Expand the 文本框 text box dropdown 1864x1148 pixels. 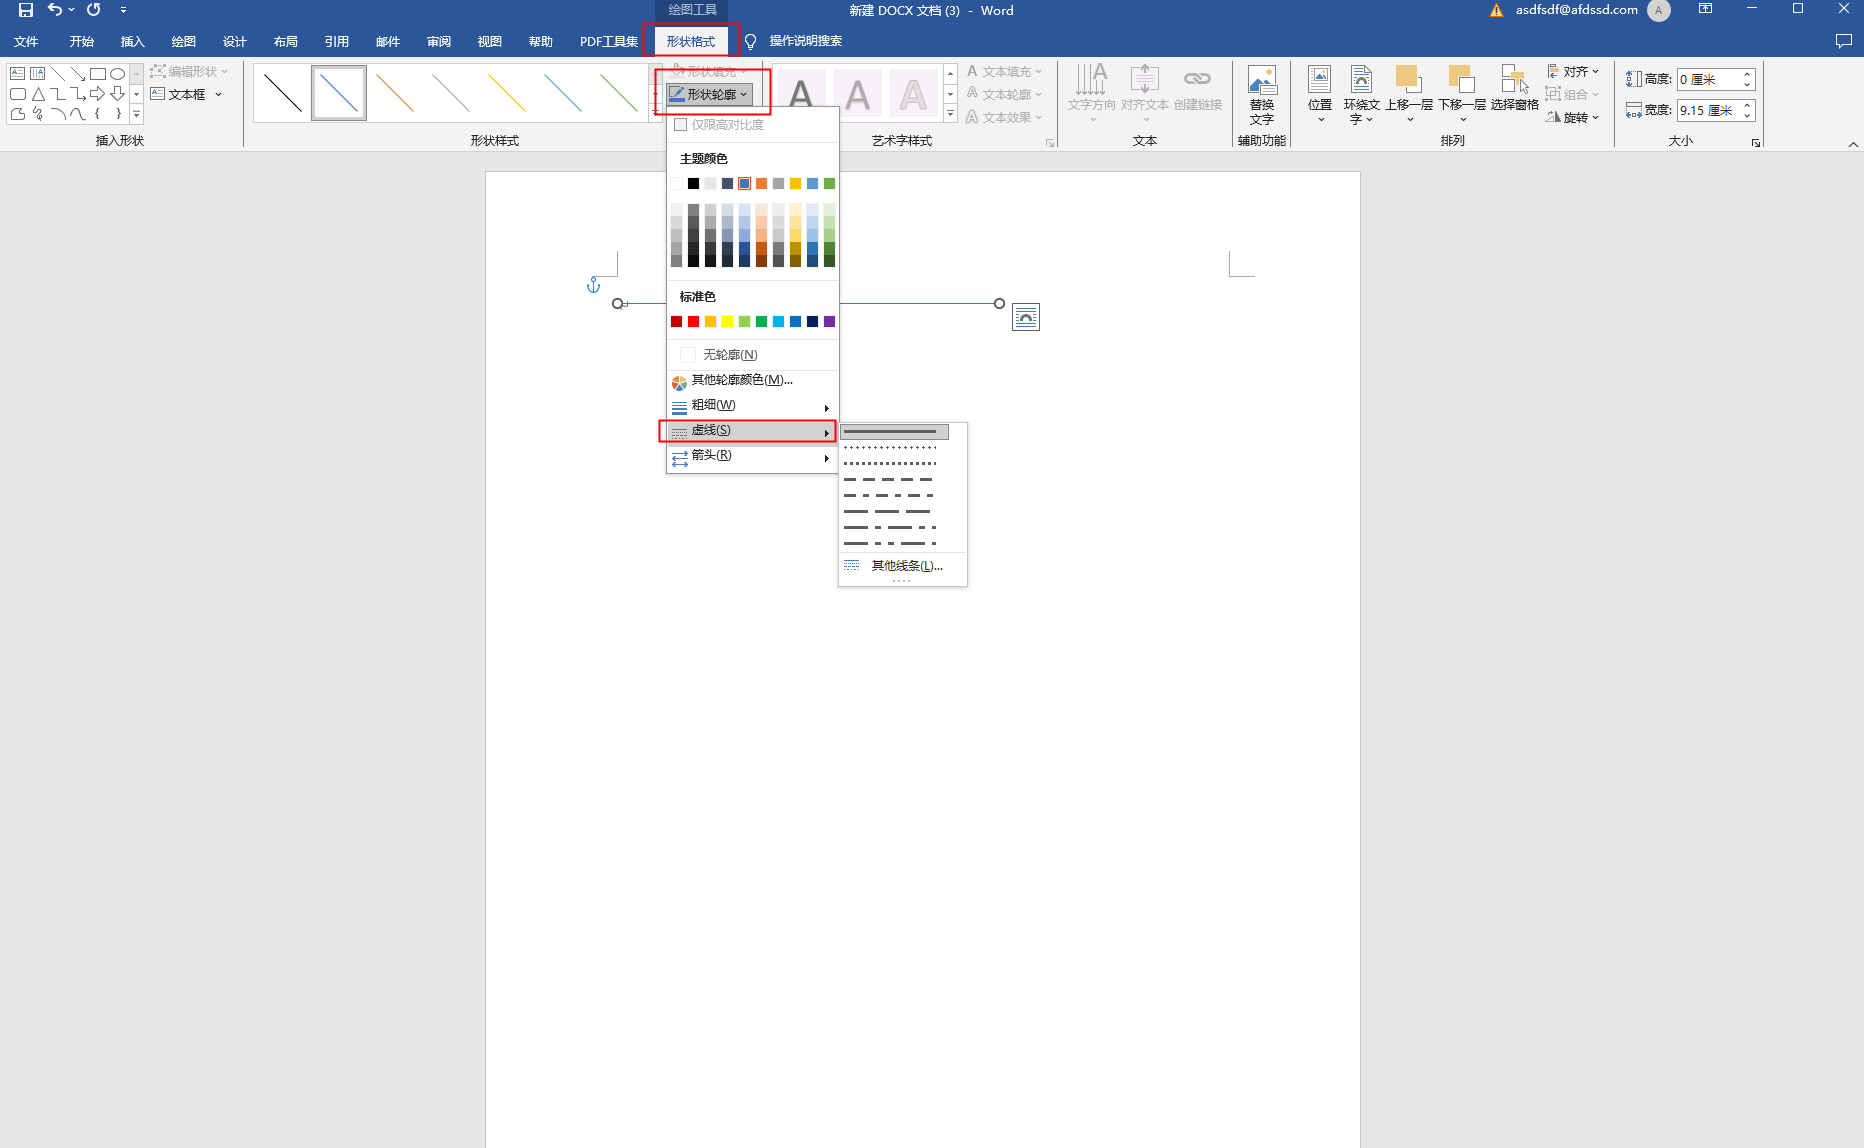[218, 94]
